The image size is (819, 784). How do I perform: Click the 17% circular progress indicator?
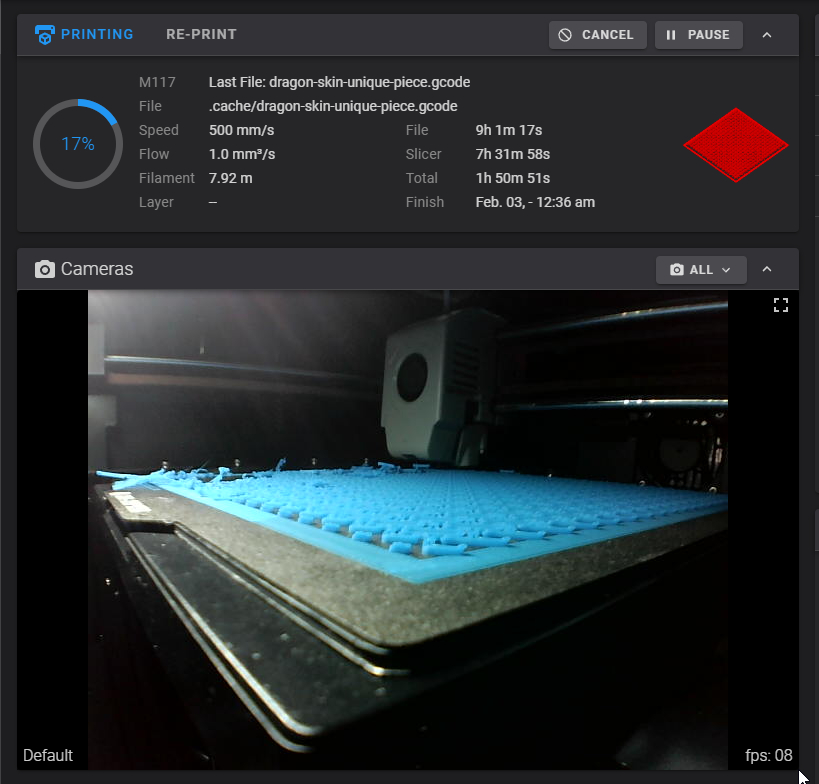(x=78, y=144)
